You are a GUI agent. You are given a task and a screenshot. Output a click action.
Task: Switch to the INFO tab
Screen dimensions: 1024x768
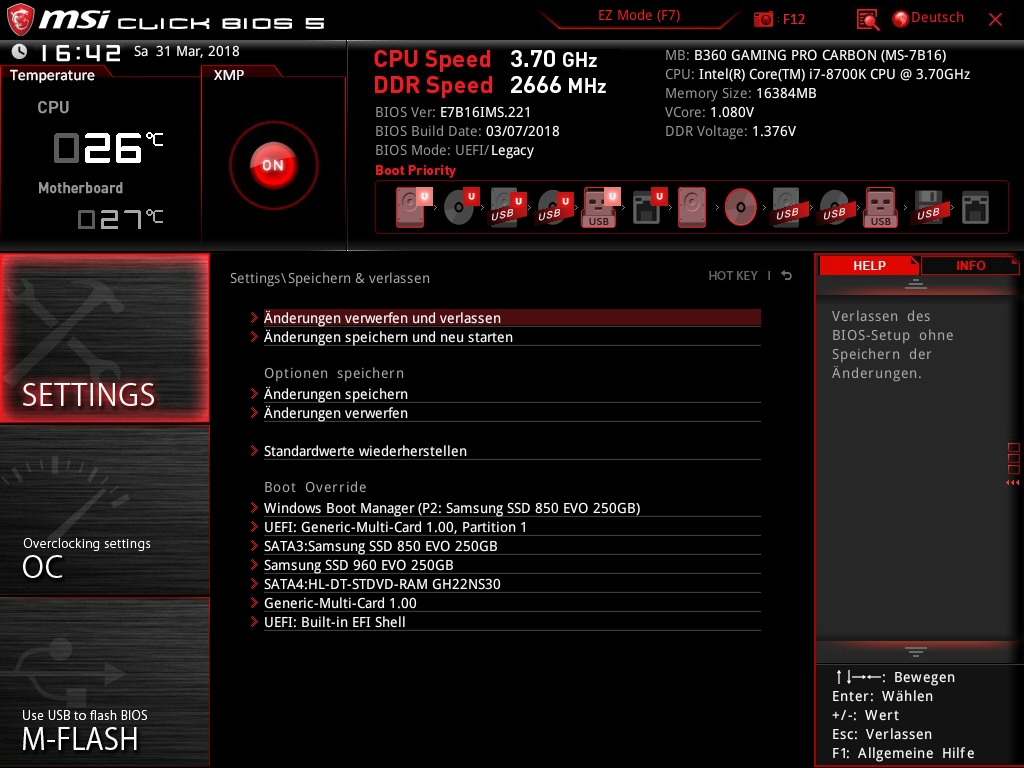coord(970,265)
